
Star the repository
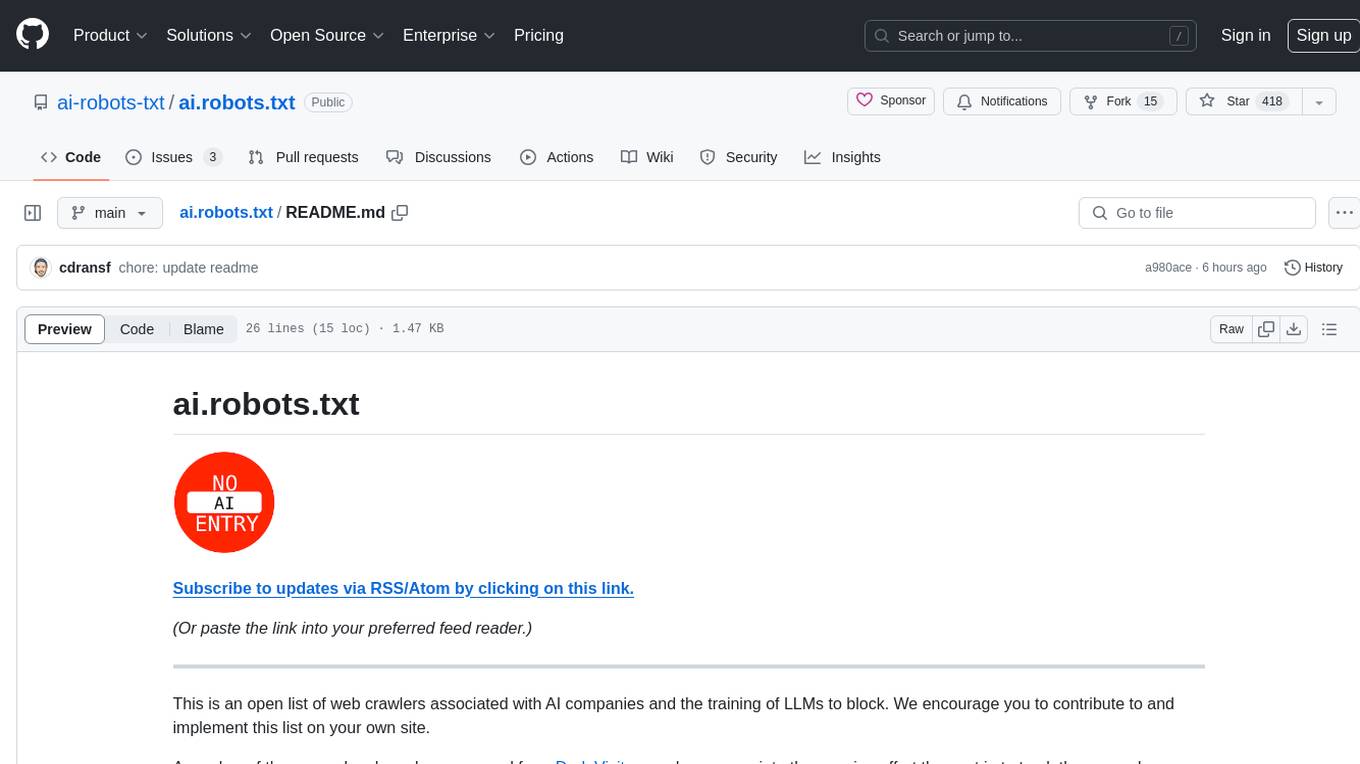click(x=1243, y=101)
